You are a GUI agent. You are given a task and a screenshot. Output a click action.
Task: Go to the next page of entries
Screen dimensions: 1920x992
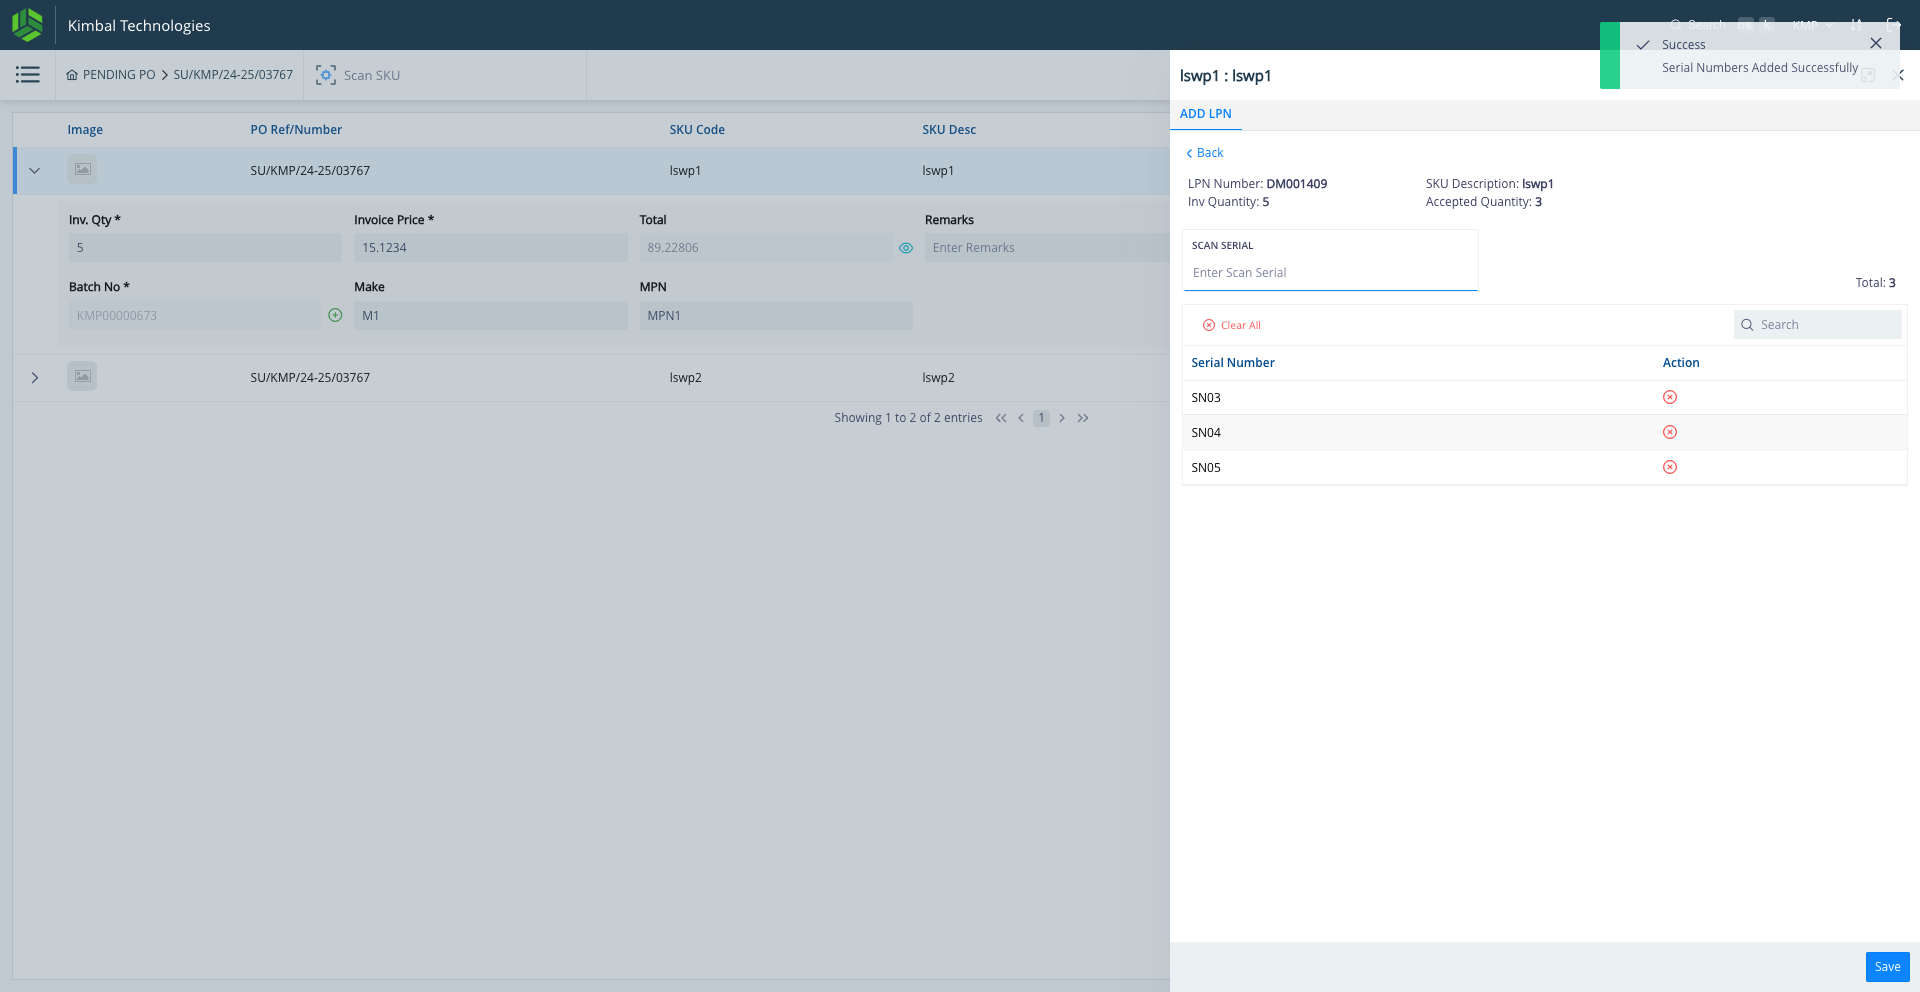1062,418
